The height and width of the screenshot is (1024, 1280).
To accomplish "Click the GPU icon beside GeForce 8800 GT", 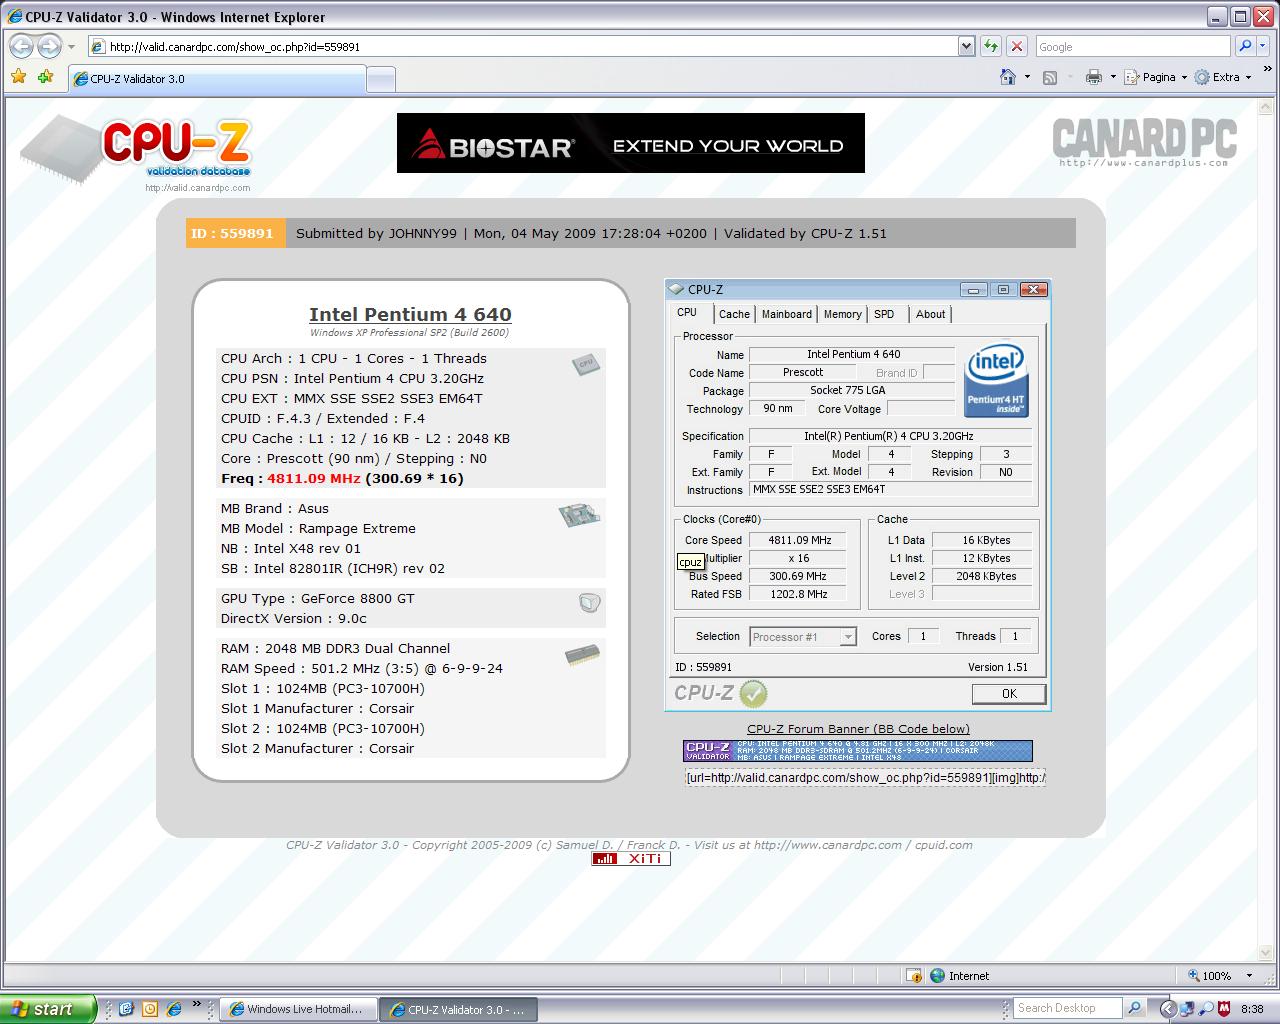I will pyautogui.click(x=589, y=602).
